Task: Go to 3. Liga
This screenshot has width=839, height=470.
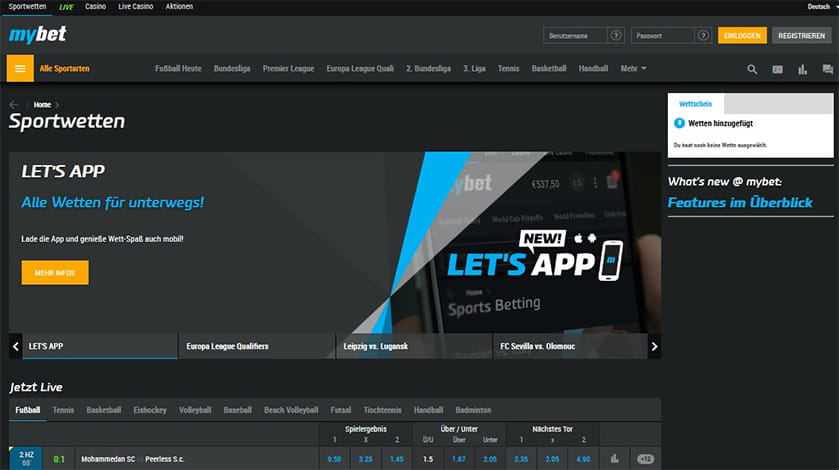Action: [x=475, y=69]
